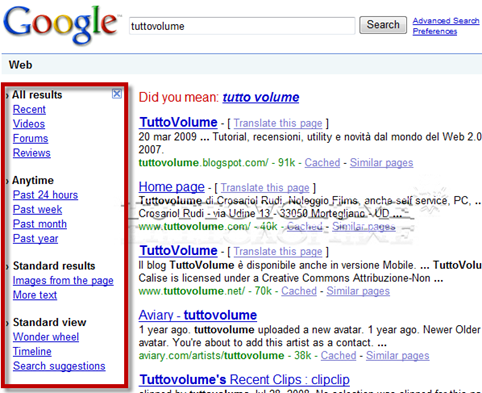Open Similar pages for tuttovolume.blogspot.com
Image resolution: width=482 pixels, height=393 pixels.
pyautogui.click(x=381, y=163)
